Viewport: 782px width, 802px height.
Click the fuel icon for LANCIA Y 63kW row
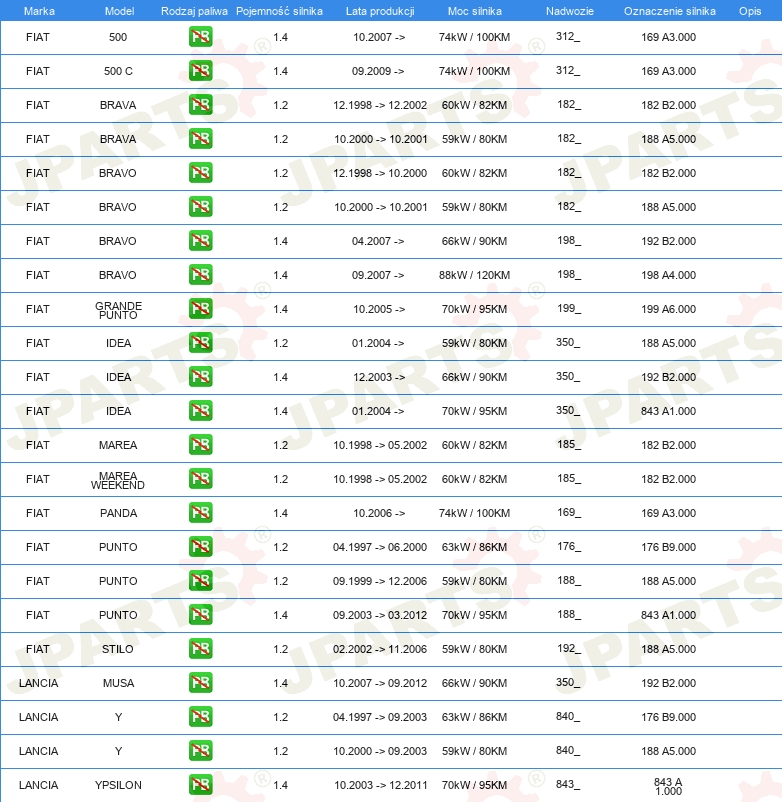pyautogui.click(x=200, y=717)
